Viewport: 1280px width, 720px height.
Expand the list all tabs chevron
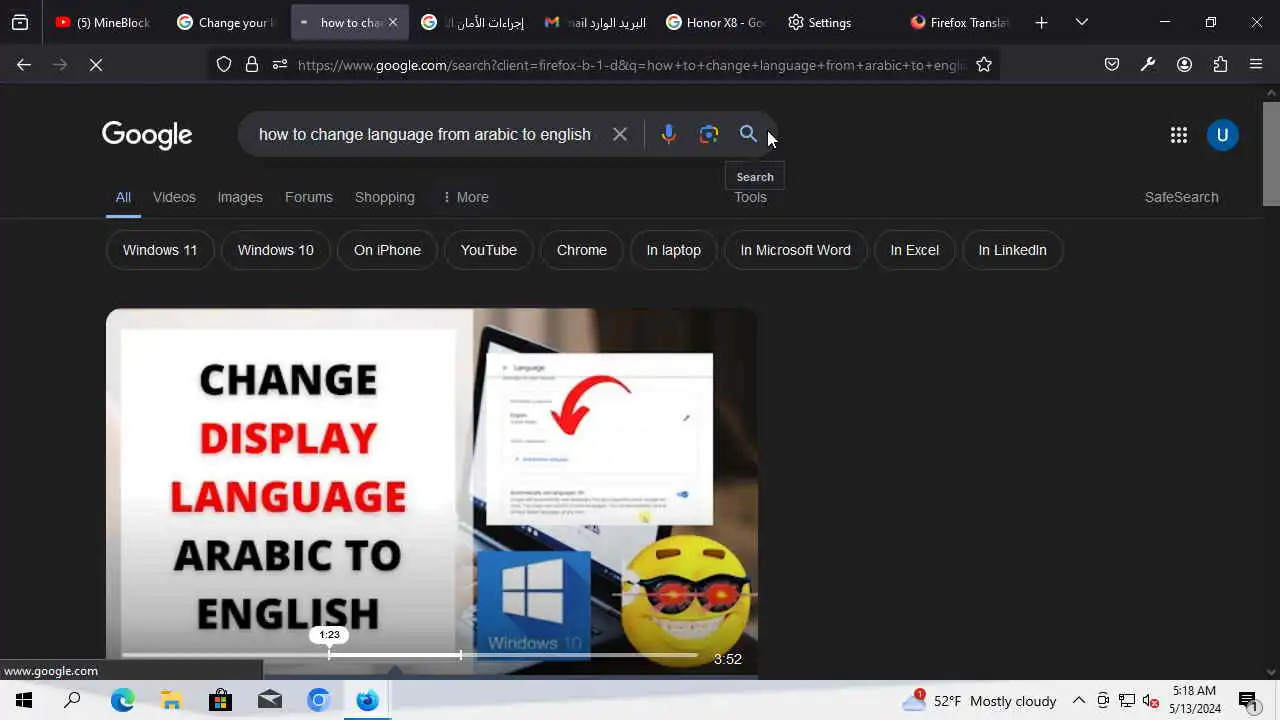(x=1081, y=22)
